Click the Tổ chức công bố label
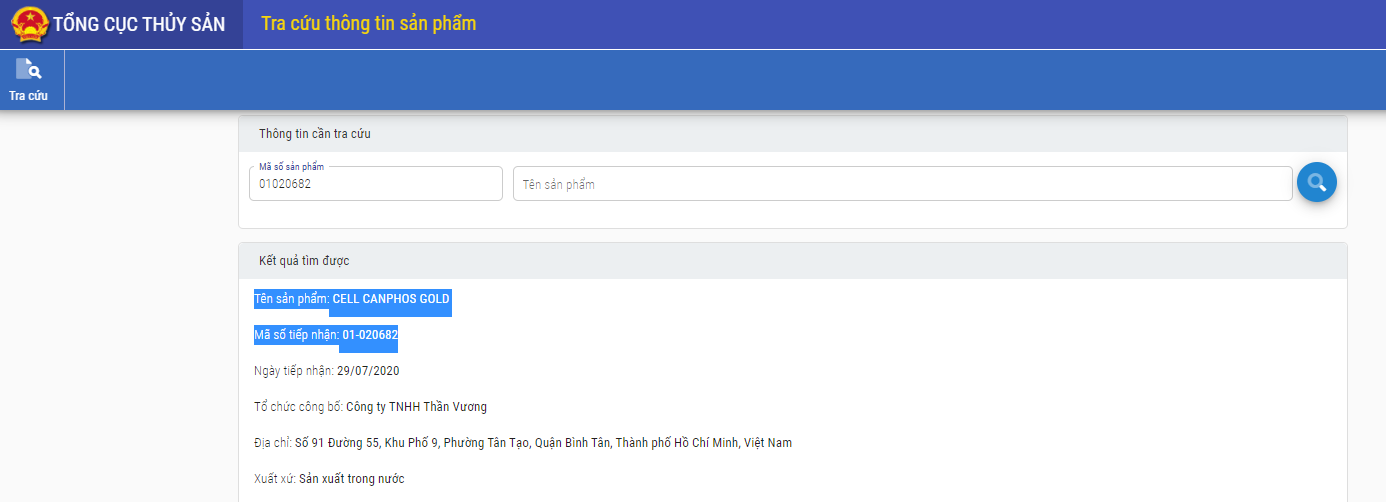The width and height of the screenshot is (1386, 502). [298, 407]
